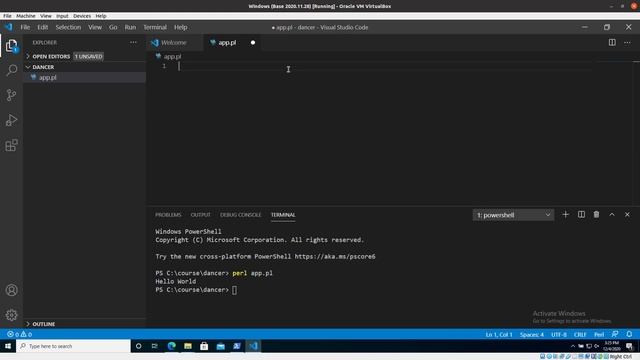Select the Terminal panel tab
The height and width of the screenshot is (360, 640).
283,215
